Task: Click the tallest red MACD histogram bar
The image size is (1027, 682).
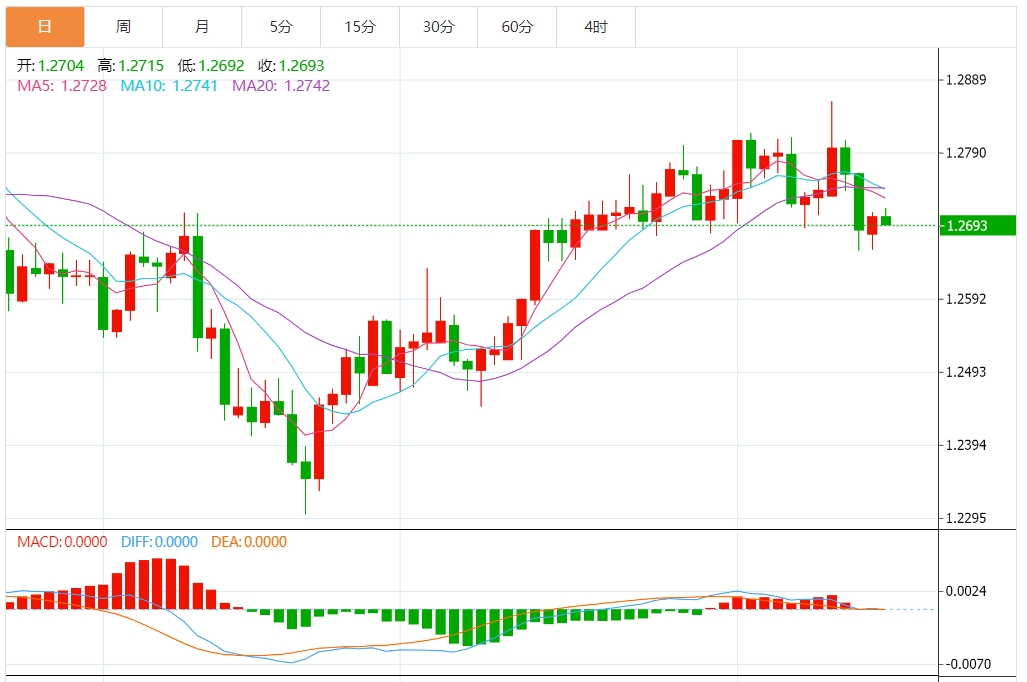Action: coord(157,584)
